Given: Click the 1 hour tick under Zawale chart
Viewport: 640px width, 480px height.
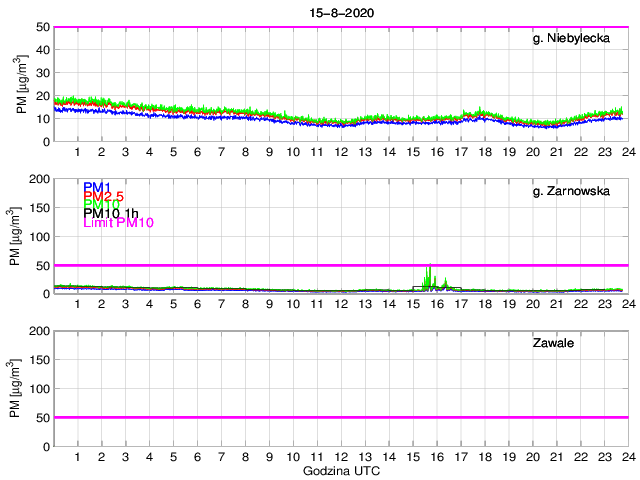Looking at the screenshot, I should point(78,457).
